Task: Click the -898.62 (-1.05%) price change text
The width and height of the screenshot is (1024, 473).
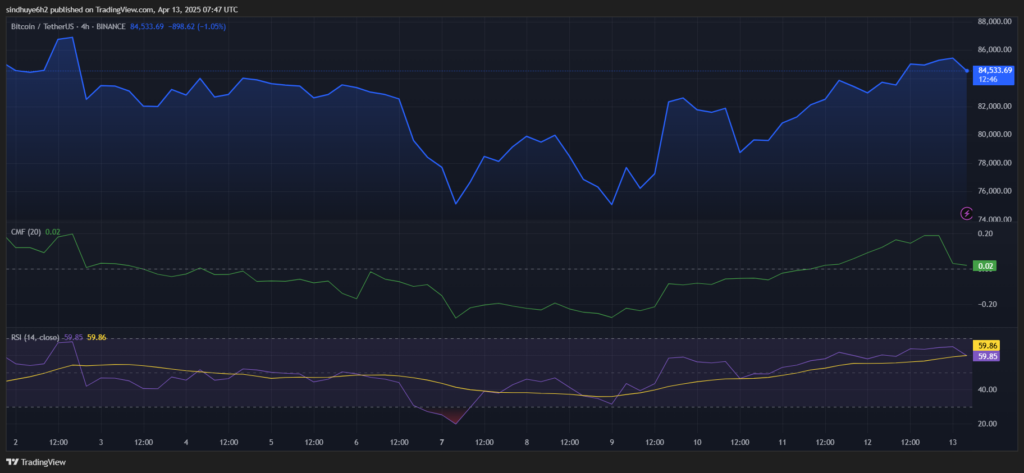Action: 198,26
